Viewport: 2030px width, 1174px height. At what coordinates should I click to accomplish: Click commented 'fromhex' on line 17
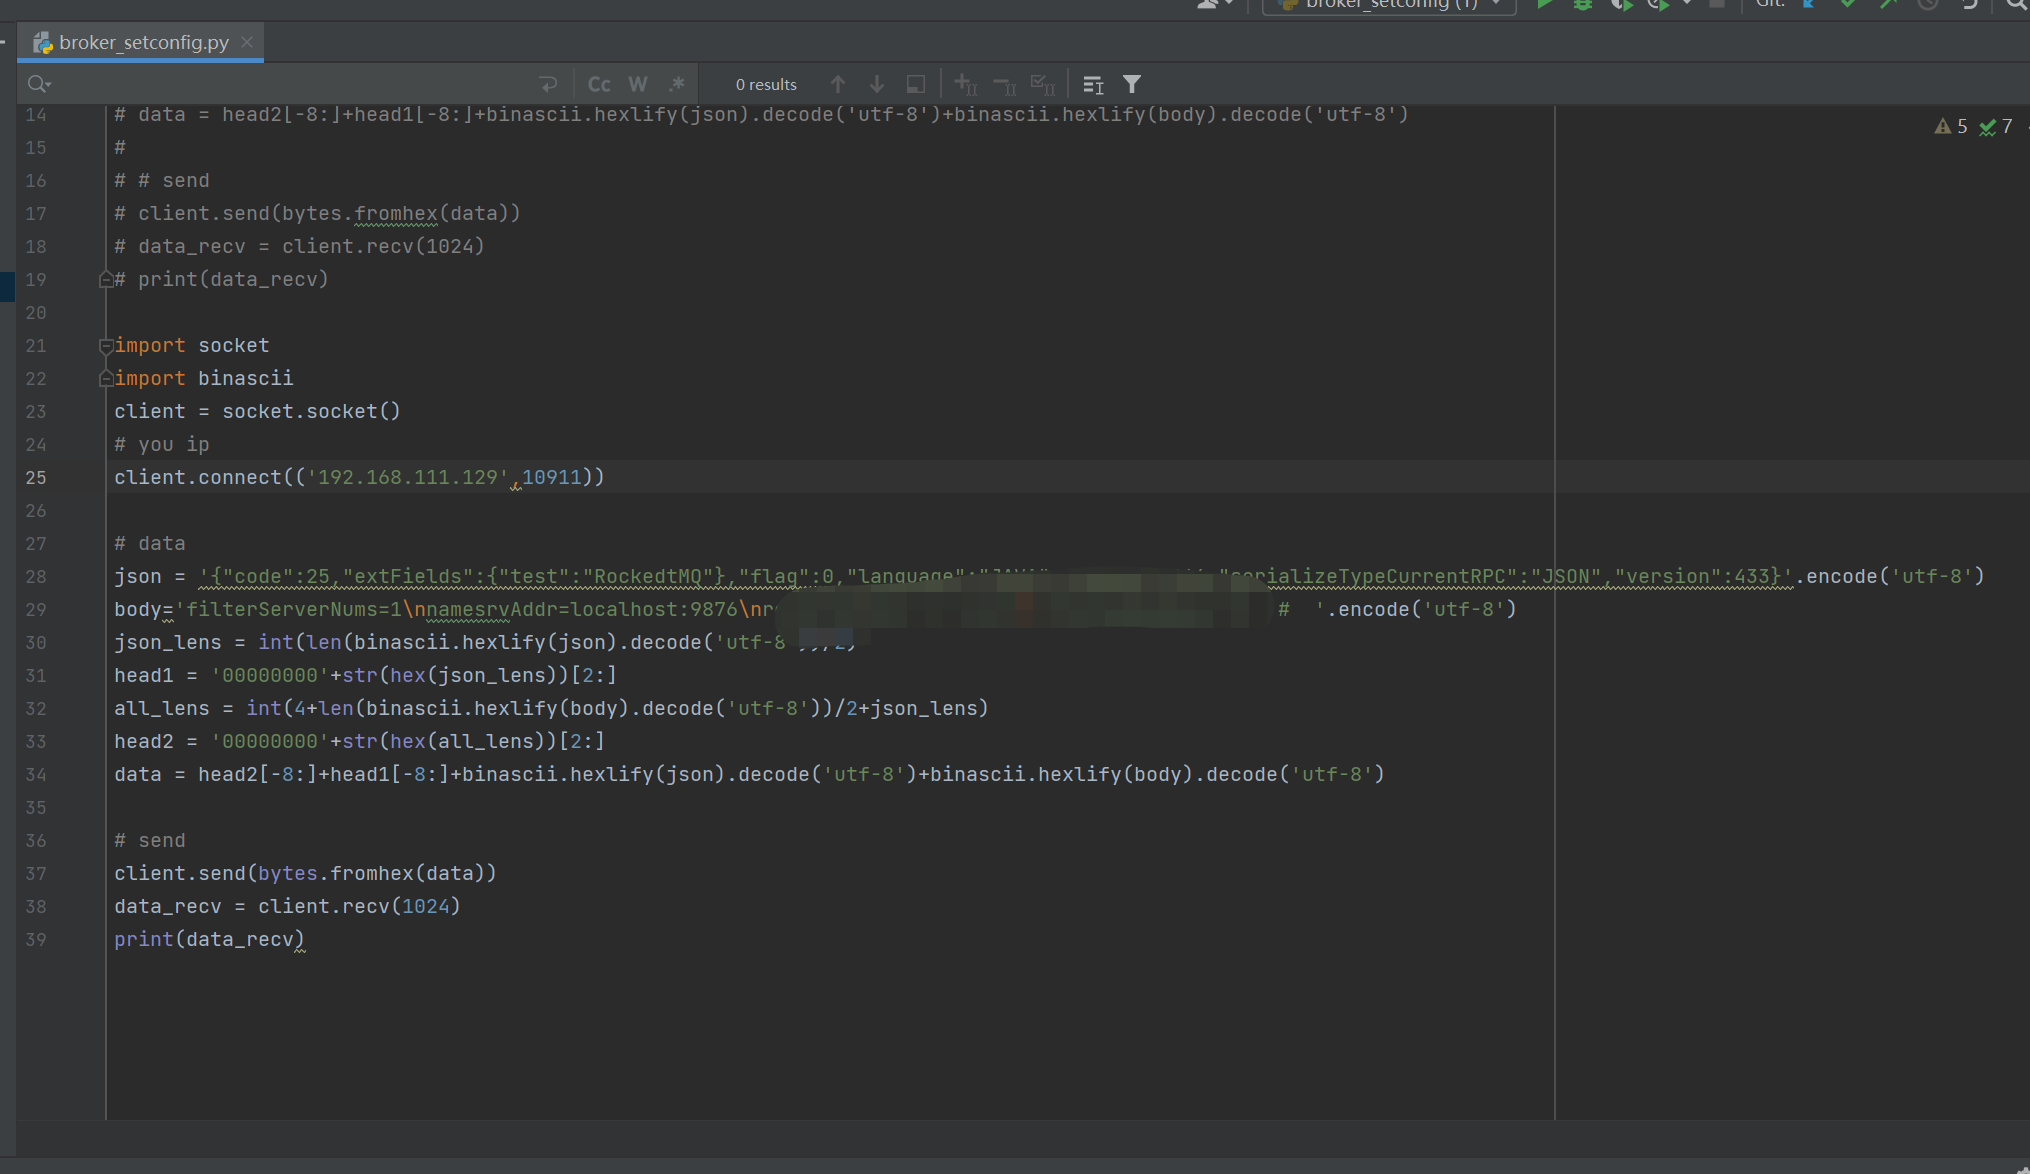[x=396, y=214]
